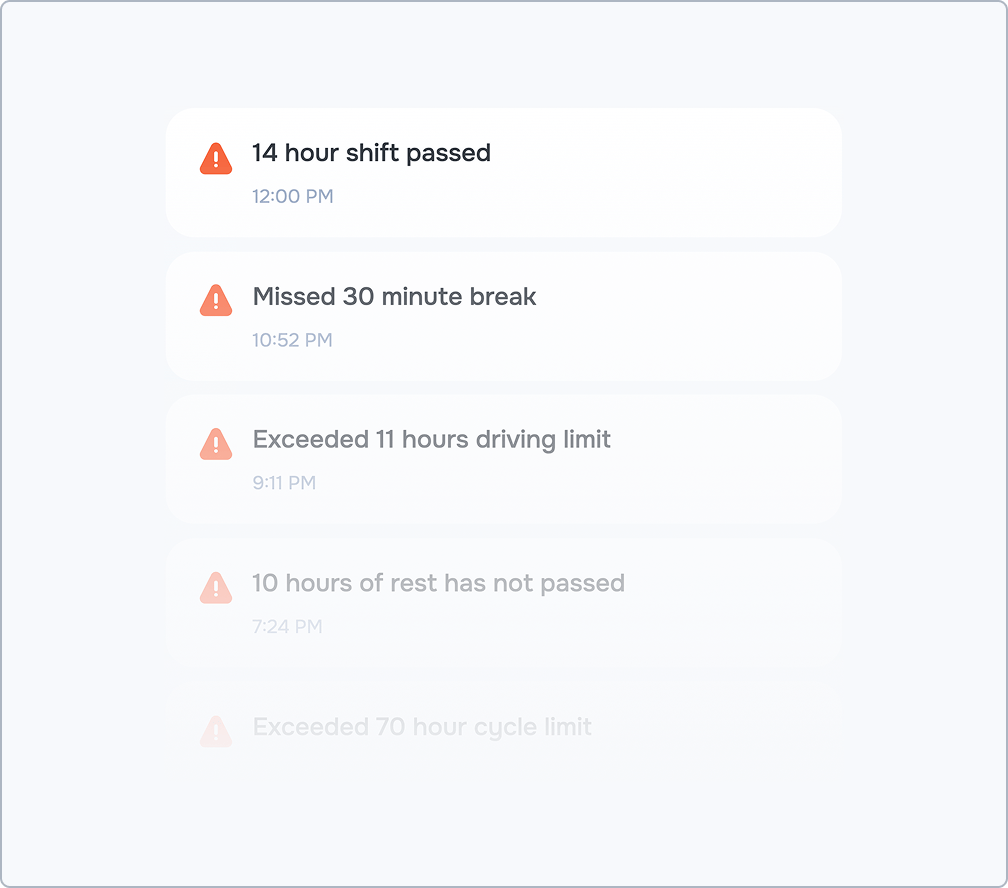Open "10 hours of rest has not passed" text

[x=438, y=583]
